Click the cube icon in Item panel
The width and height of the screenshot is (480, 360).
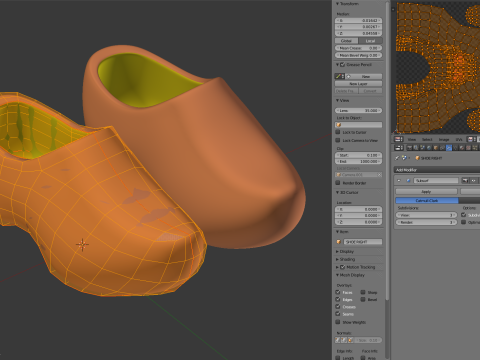click(339, 242)
